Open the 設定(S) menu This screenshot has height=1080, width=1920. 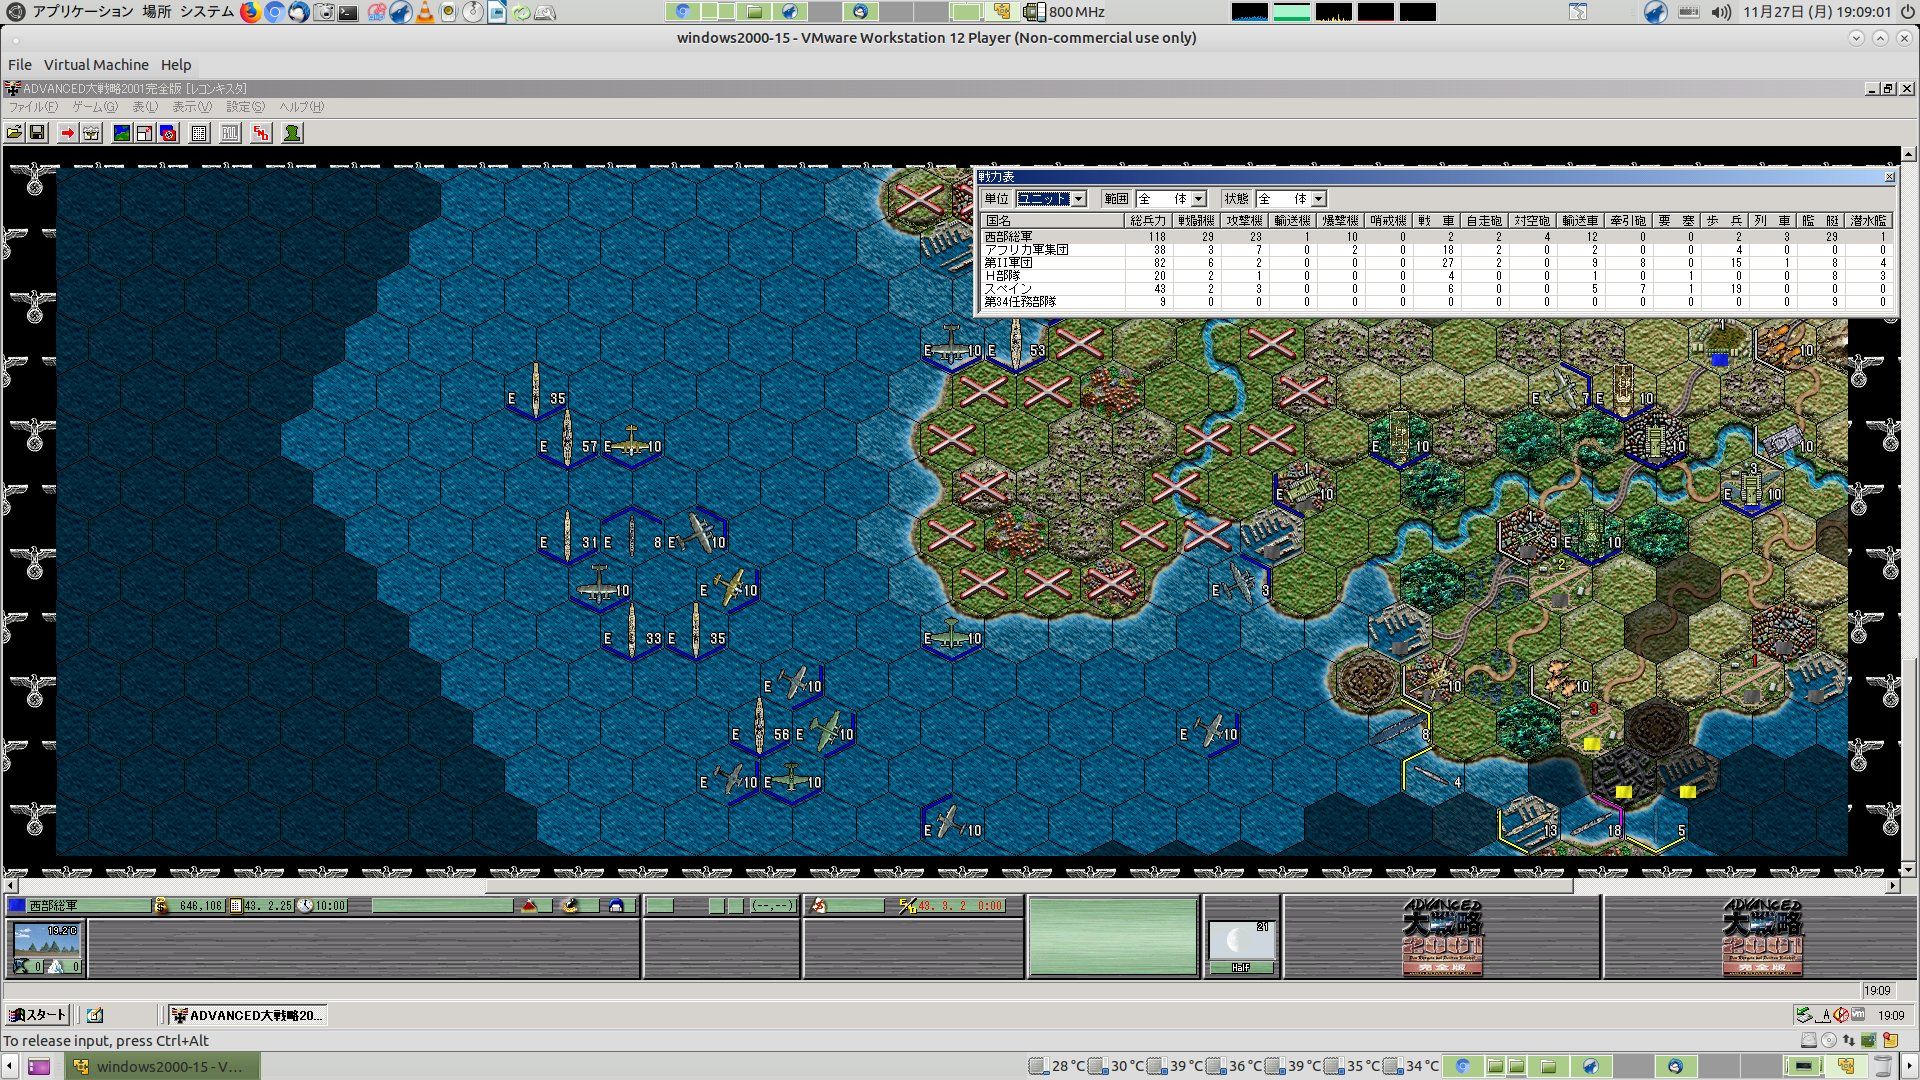(x=245, y=107)
